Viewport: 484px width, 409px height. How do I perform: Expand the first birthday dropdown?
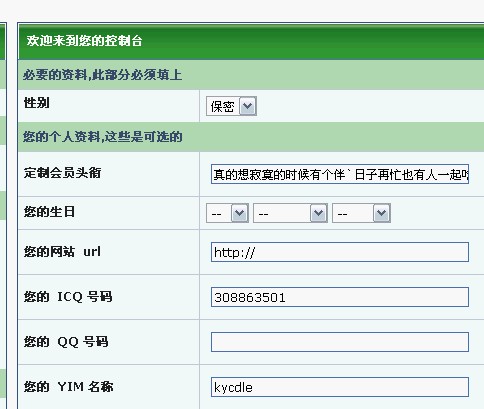point(227,213)
